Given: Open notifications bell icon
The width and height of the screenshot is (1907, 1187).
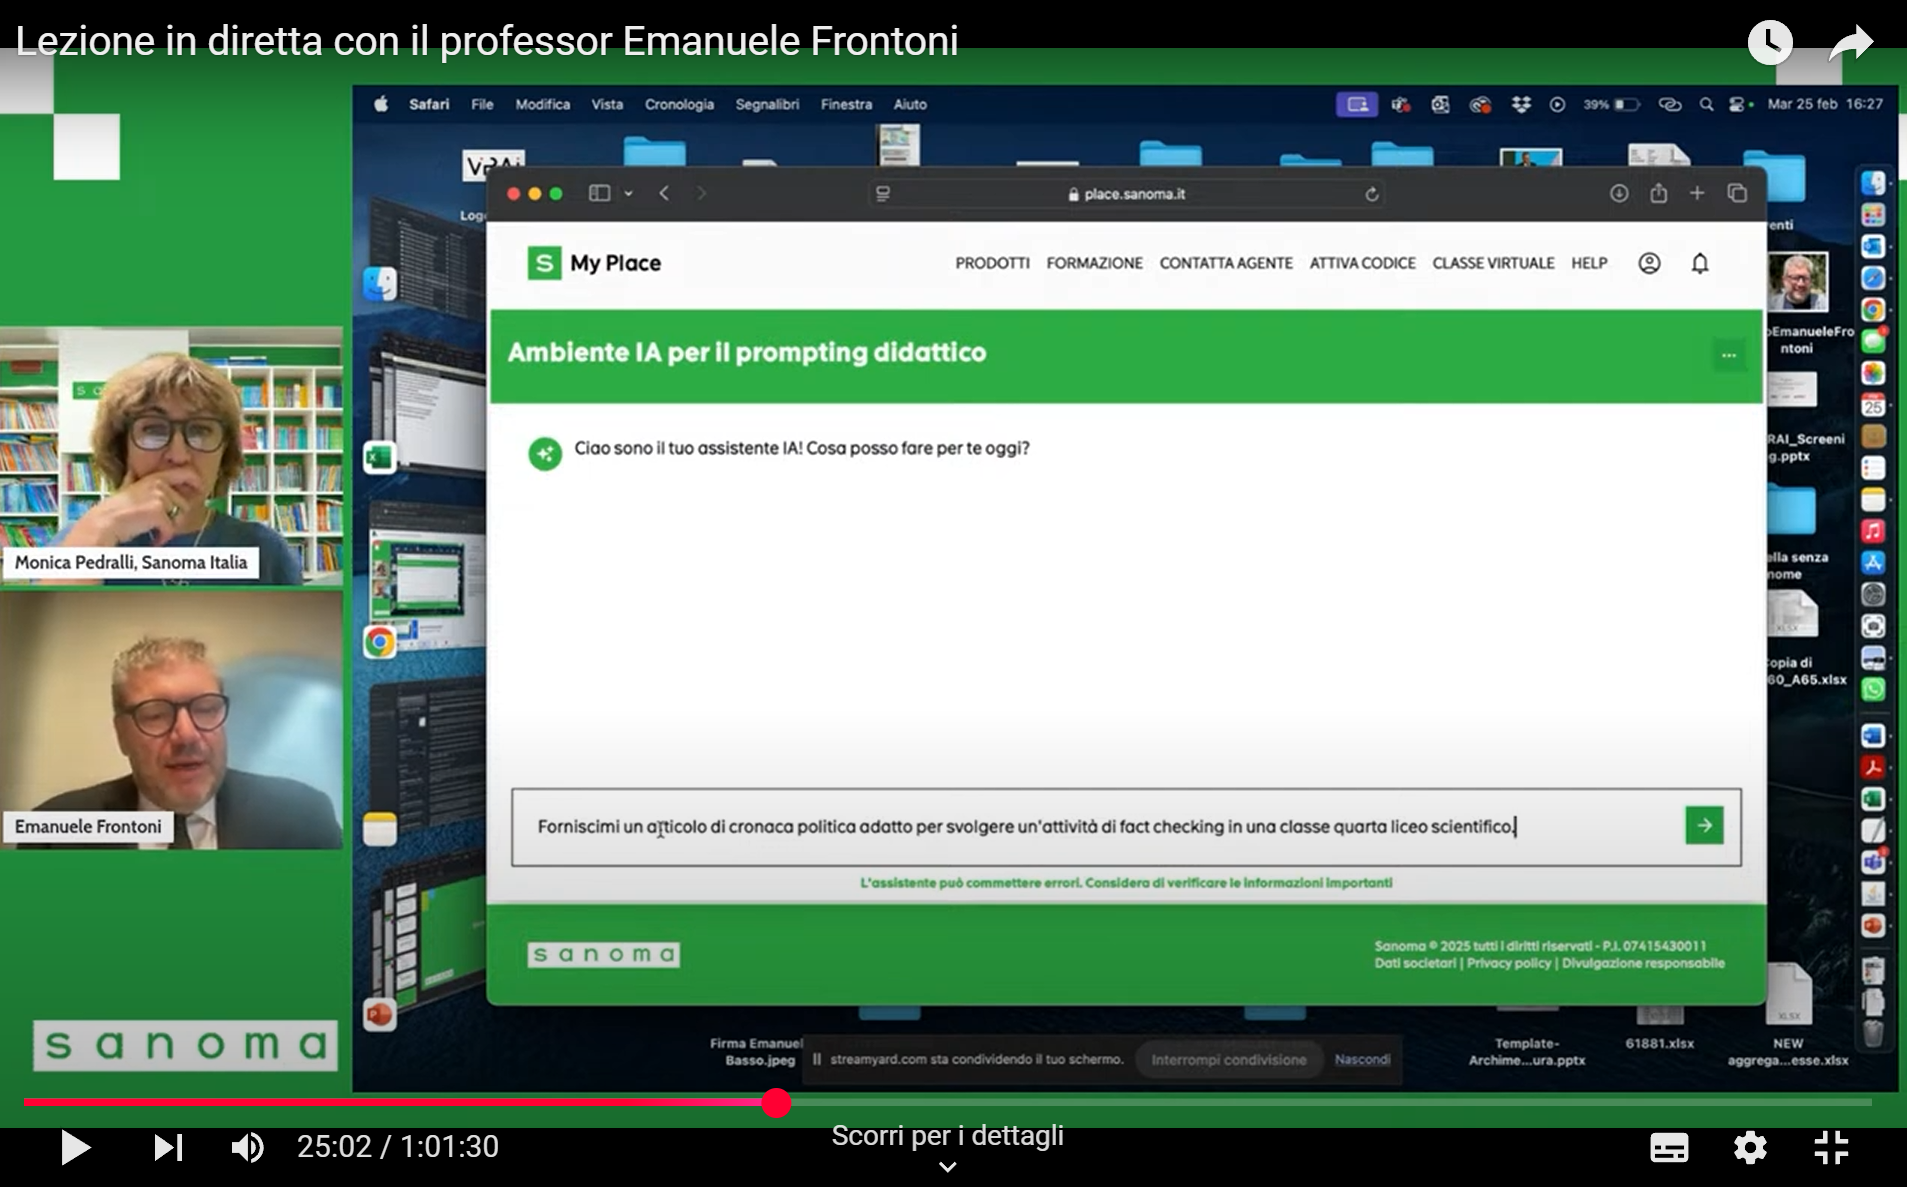Looking at the screenshot, I should (1700, 263).
